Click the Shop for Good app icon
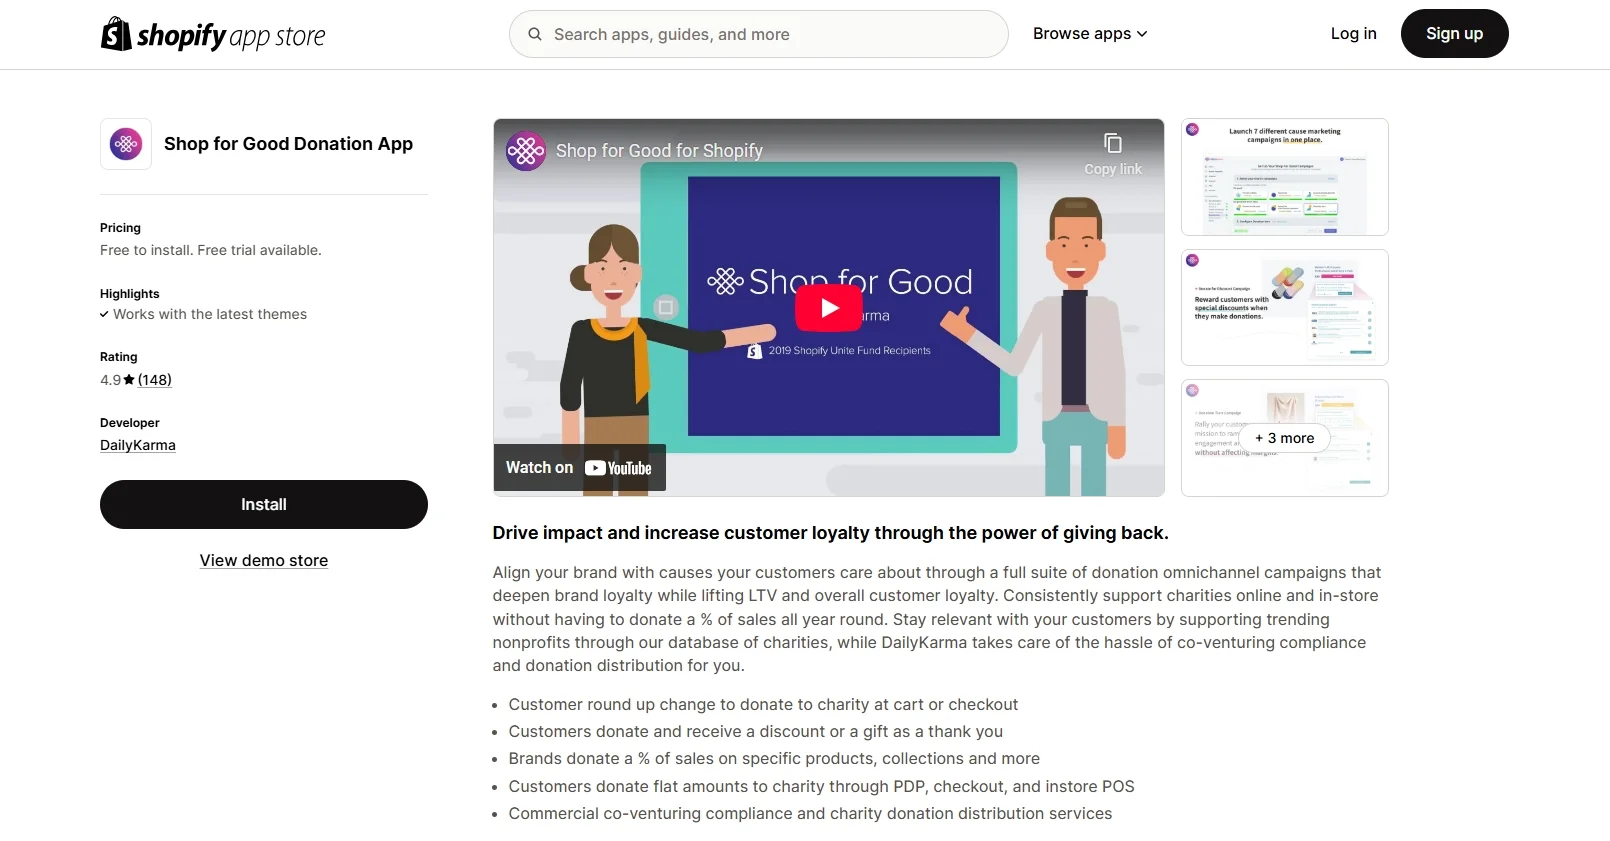Image resolution: width=1610 pixels, height=841 pixels. click(126, 144)
